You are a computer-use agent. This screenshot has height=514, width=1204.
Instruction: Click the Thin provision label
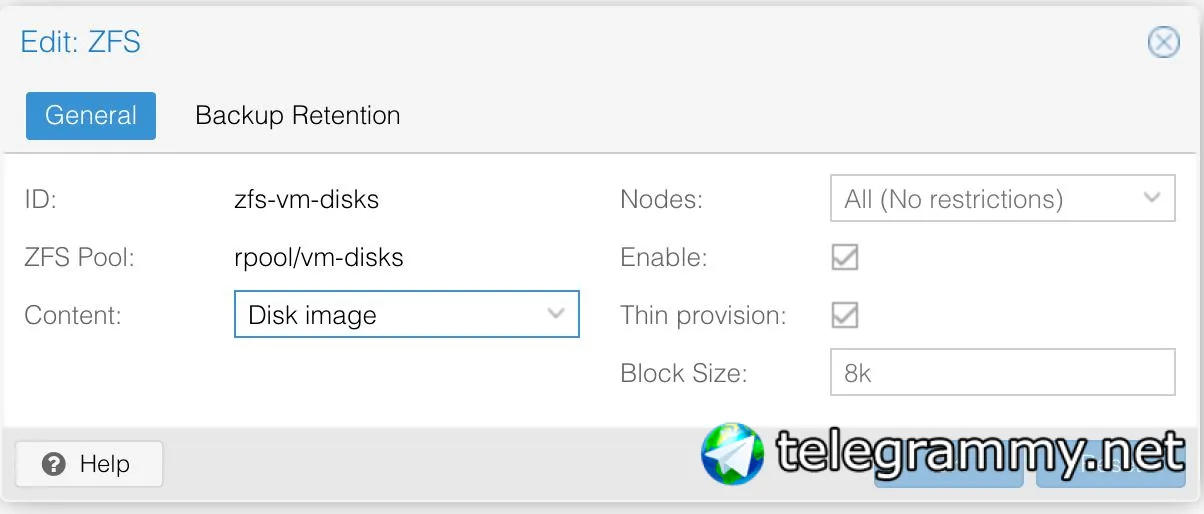703,315
